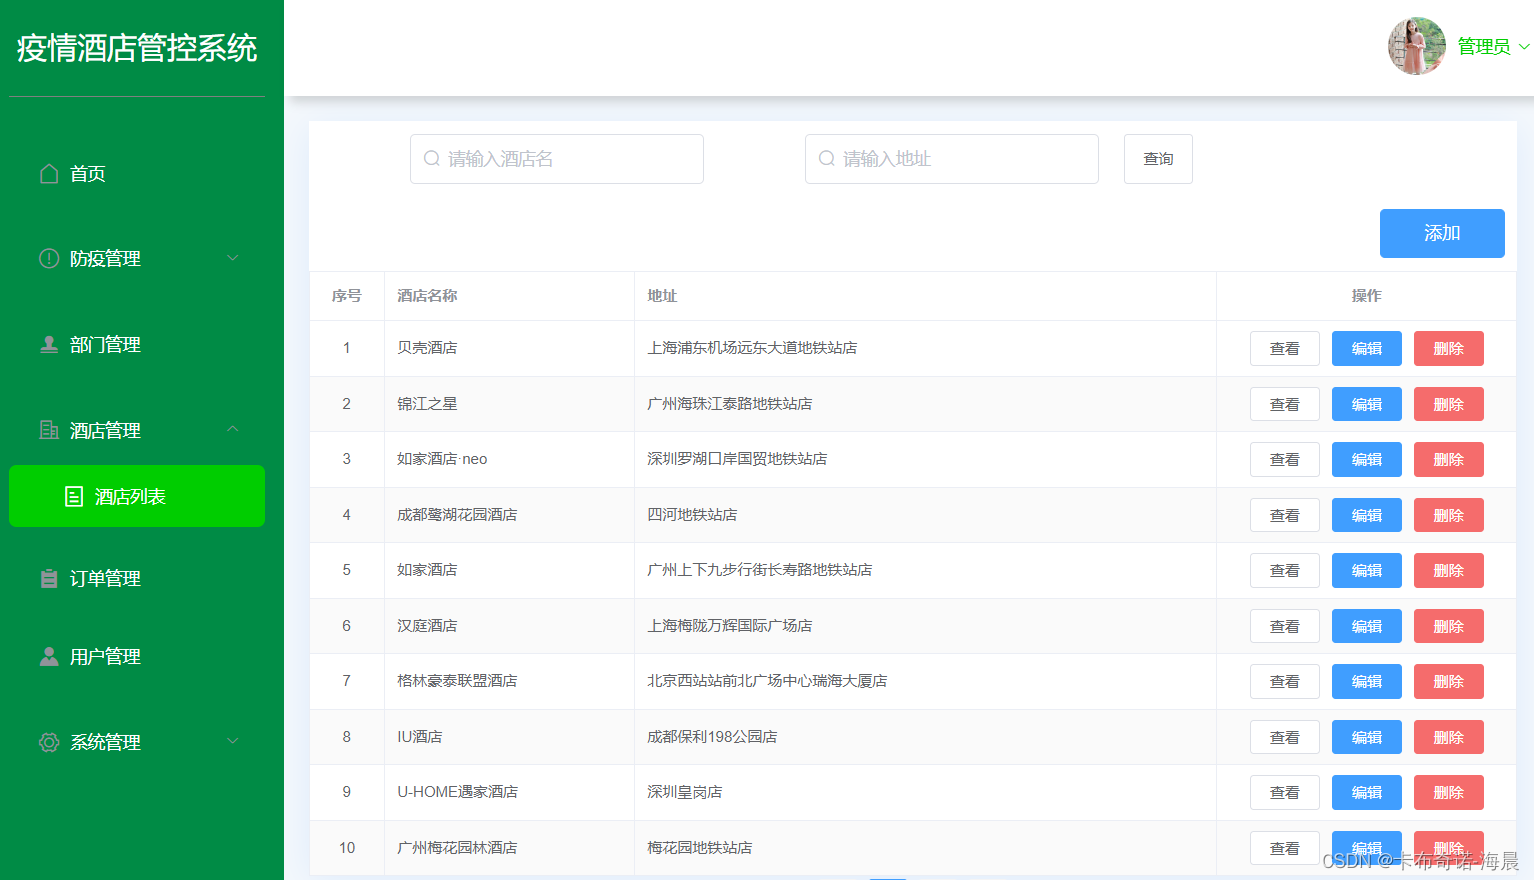Viewport: 1534px width, 880px height.
Task: Click the 请输入酒店名 input field
Action: pos(556,158)
